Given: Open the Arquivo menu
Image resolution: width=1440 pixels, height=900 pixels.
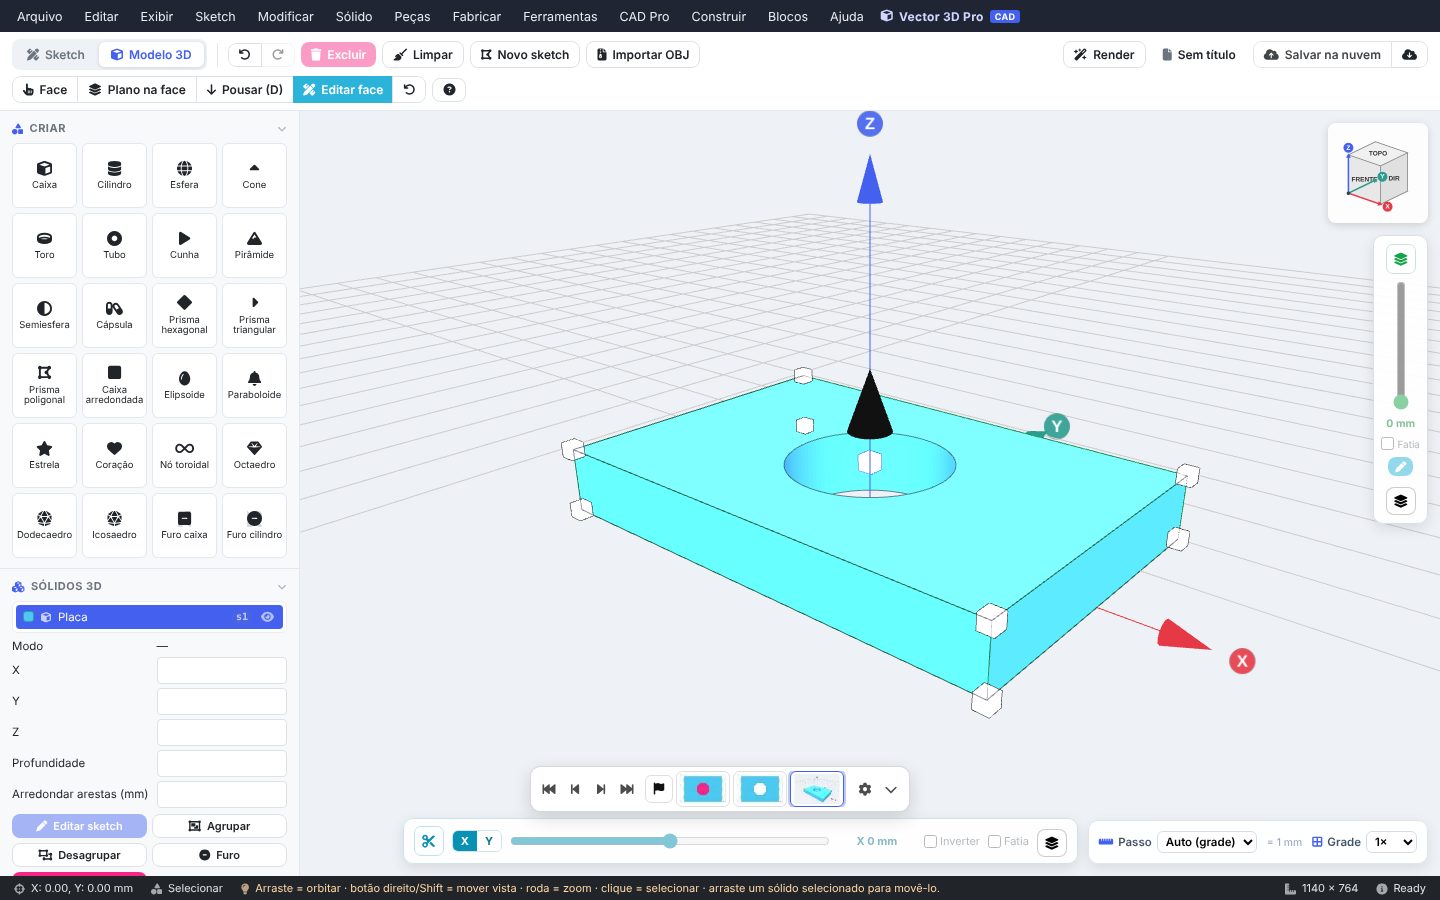Looking at the screenshot, I should point(40,16).
